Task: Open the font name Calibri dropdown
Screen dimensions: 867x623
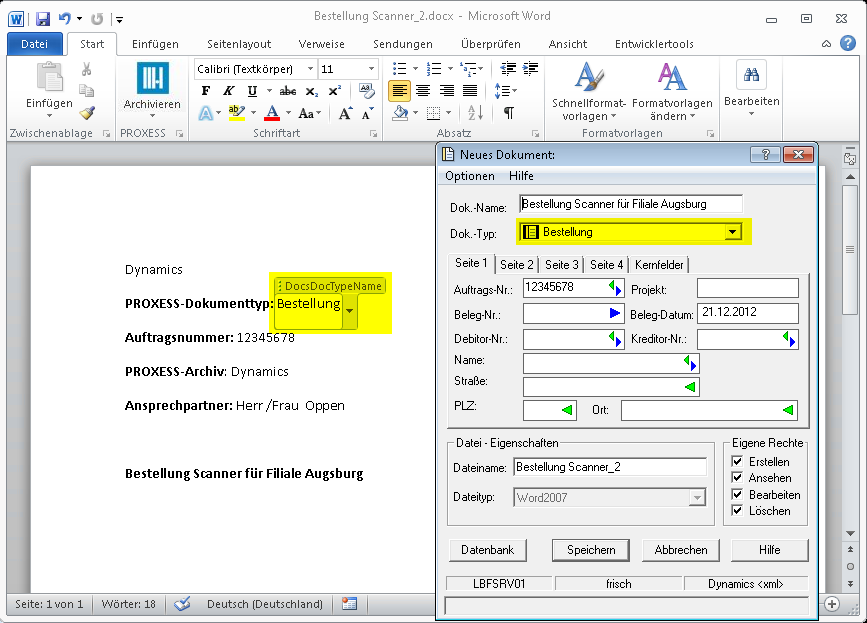Action: (310, 69)
